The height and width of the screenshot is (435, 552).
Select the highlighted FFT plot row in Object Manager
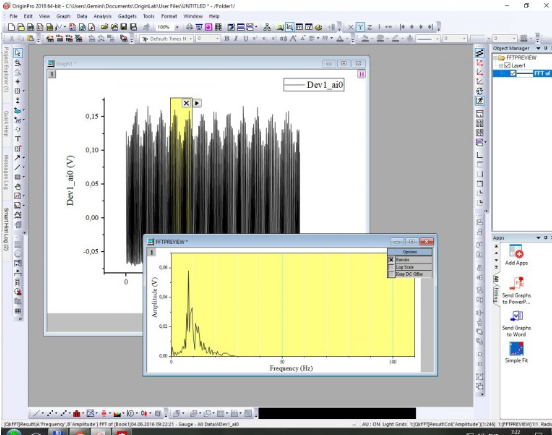pyautogui.click(x=522, y=73)
